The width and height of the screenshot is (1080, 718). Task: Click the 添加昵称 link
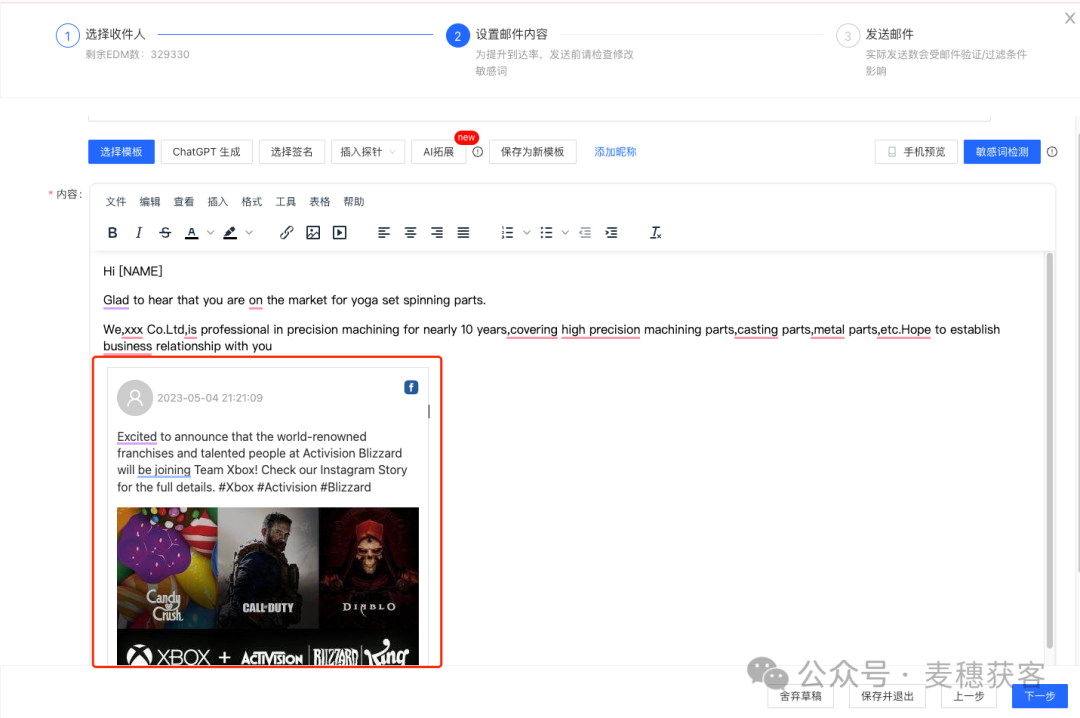click(x=615, y=151)
